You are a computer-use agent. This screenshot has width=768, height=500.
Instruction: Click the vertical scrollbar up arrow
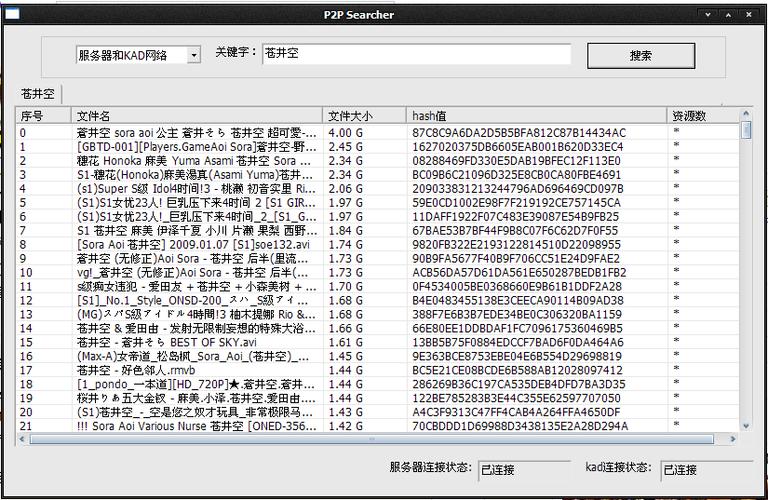746,114
